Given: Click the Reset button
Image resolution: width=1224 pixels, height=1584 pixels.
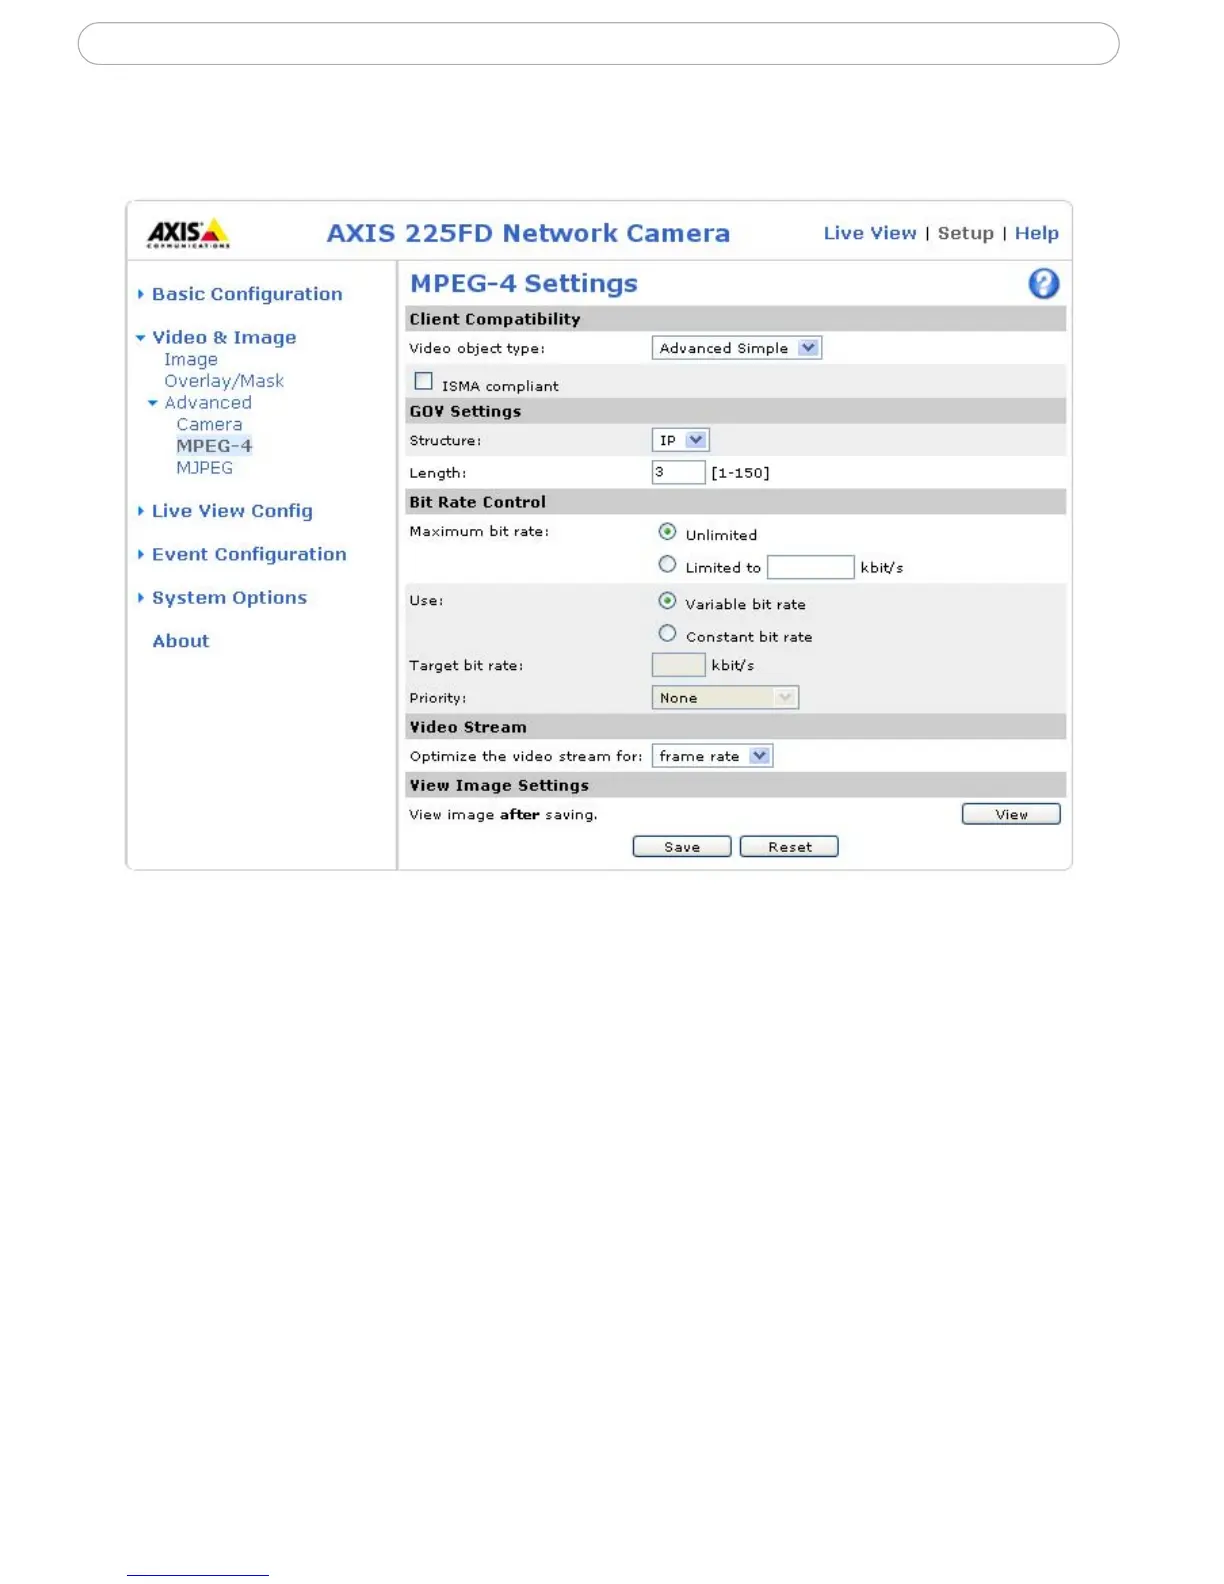Looking at the screenshot, I should pyautogui.click(x=789, y=847).
